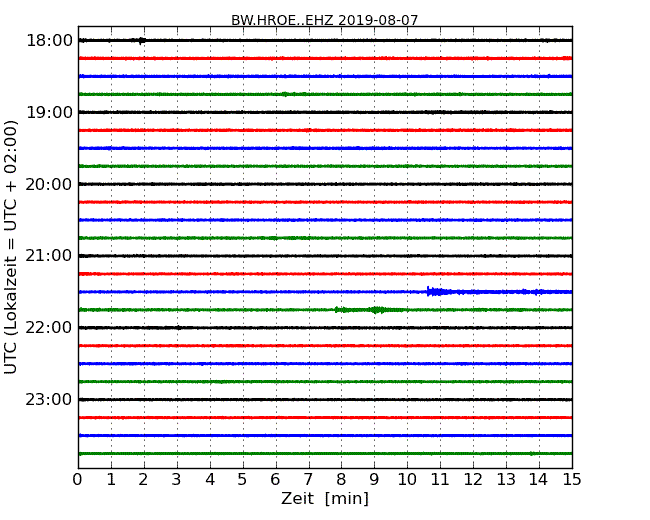The height and width of the screenshot is (520, 650).
Task: Click the 1 minute tick label
Action: (x=111, y=480)
